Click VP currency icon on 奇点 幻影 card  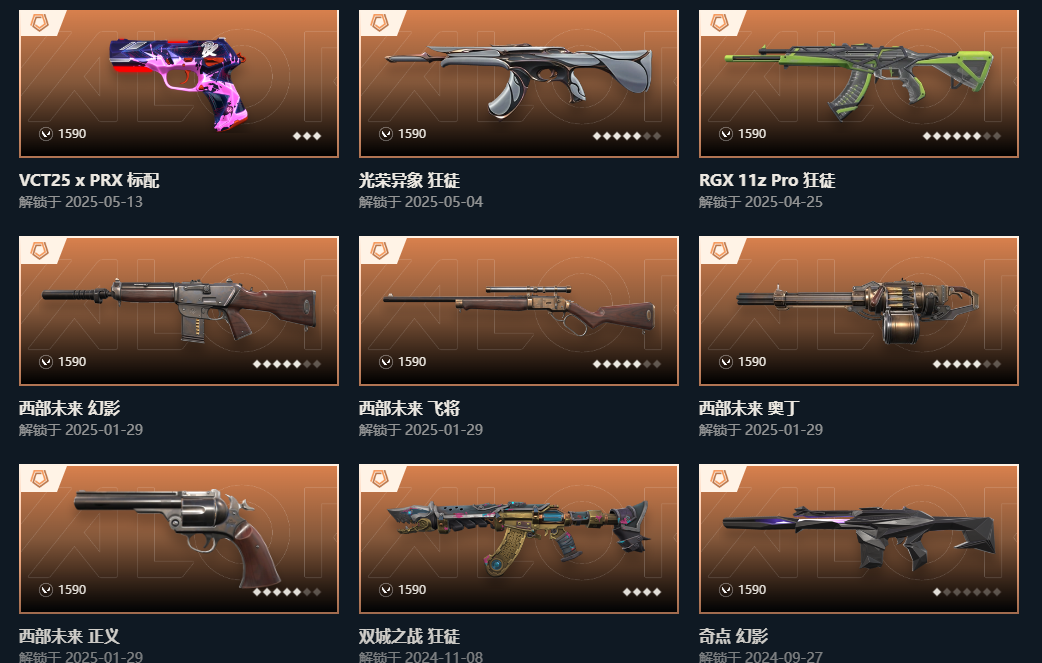coord(726,590)
